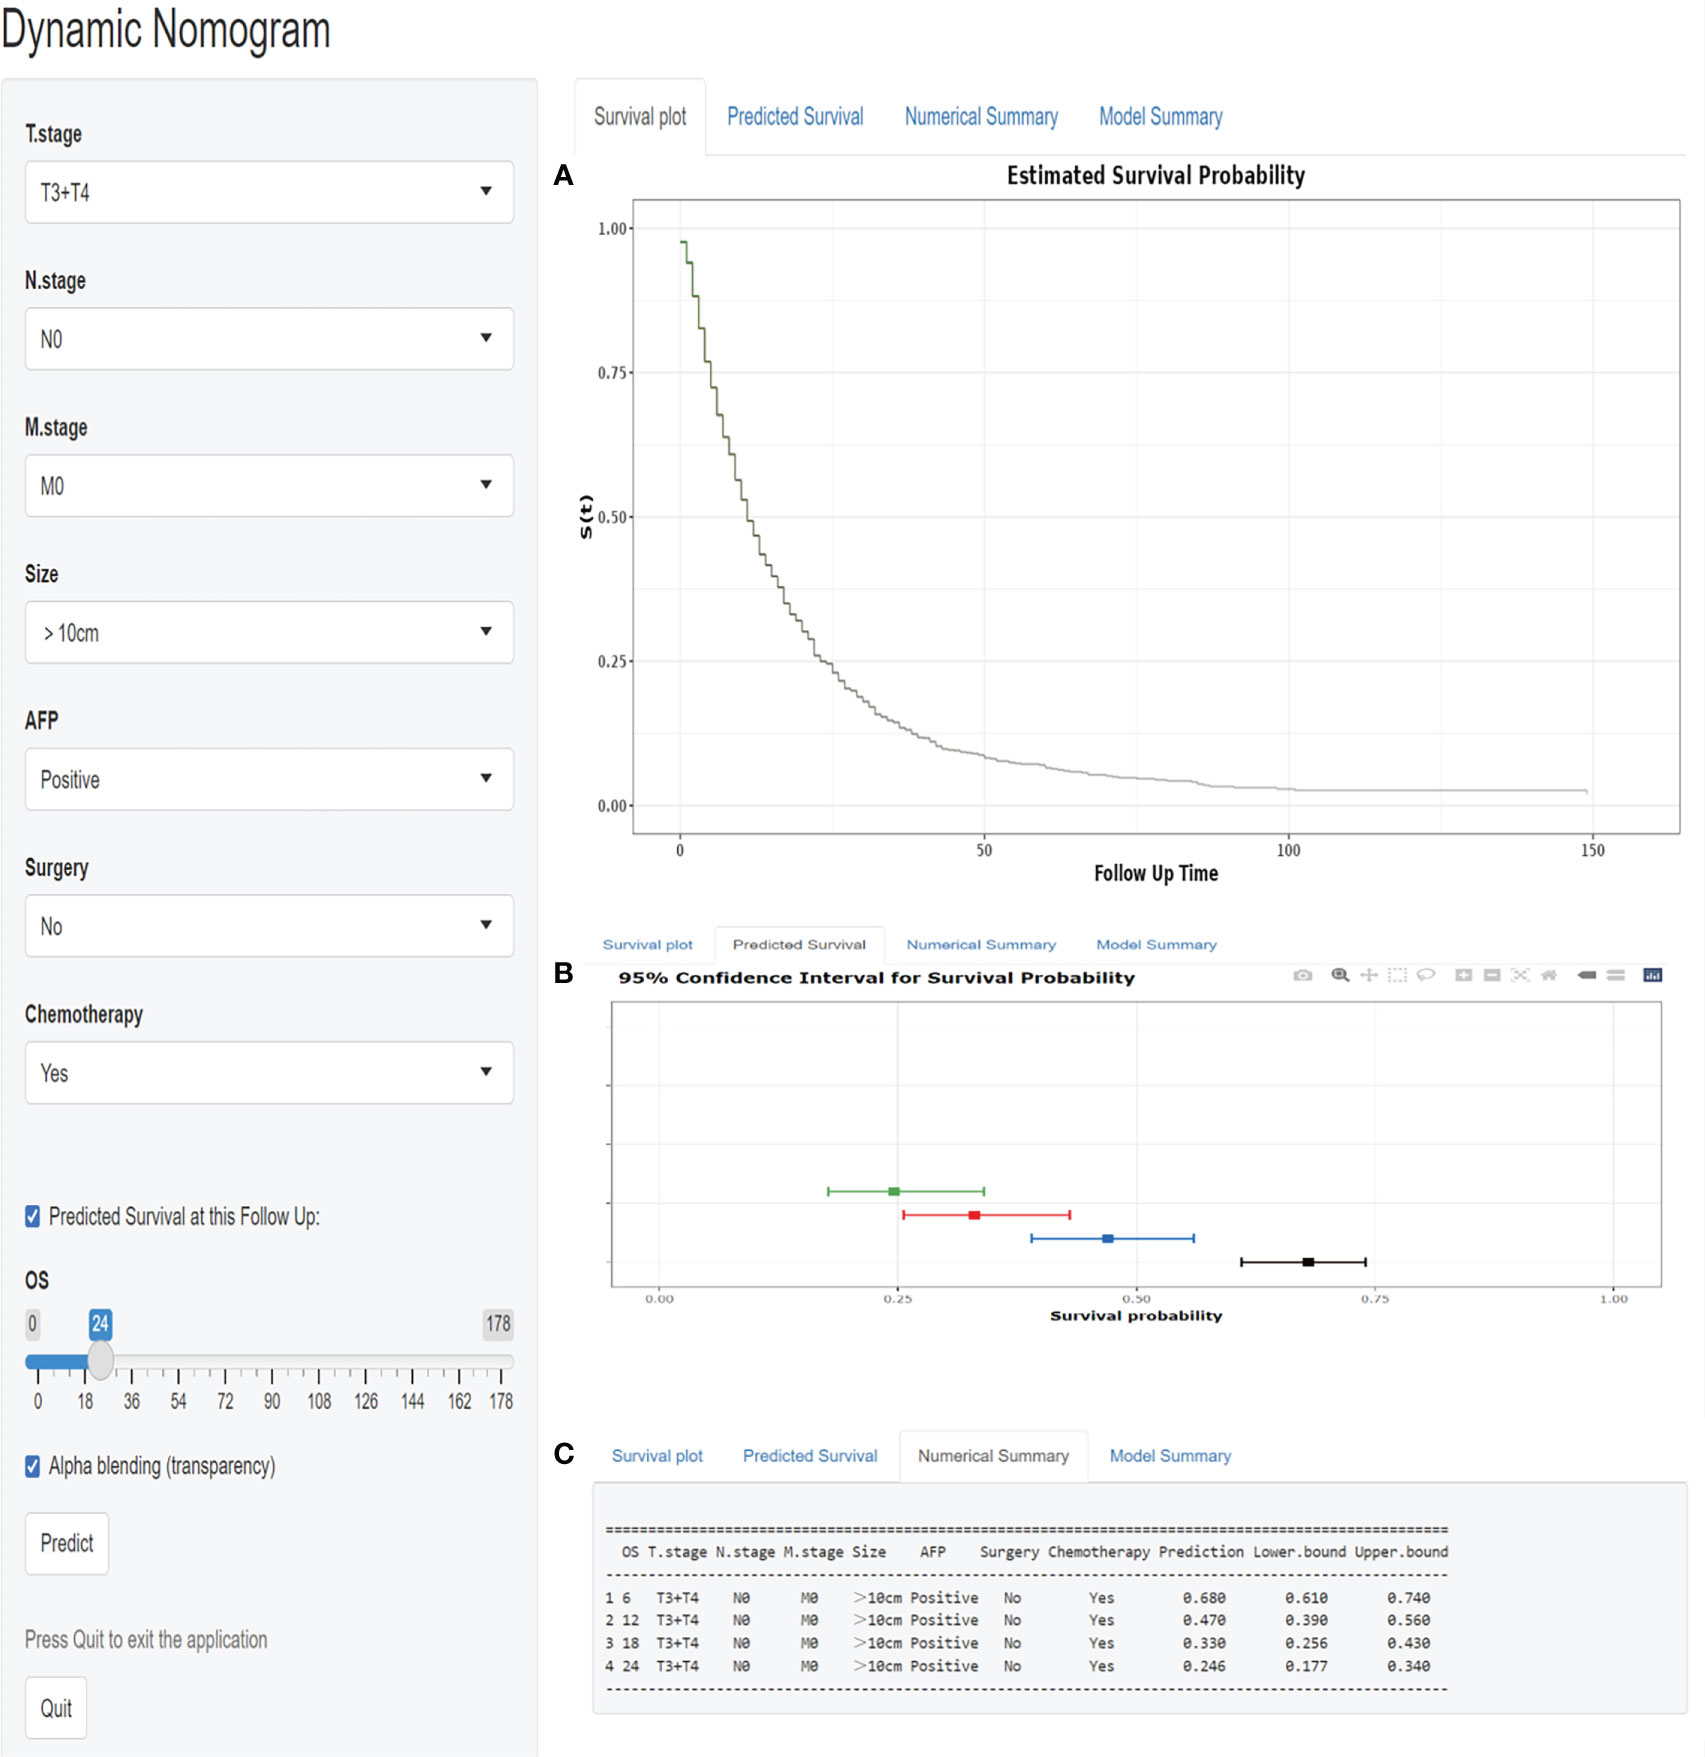Open the Surgery dropdown showing No

click(x=269, y=926)
